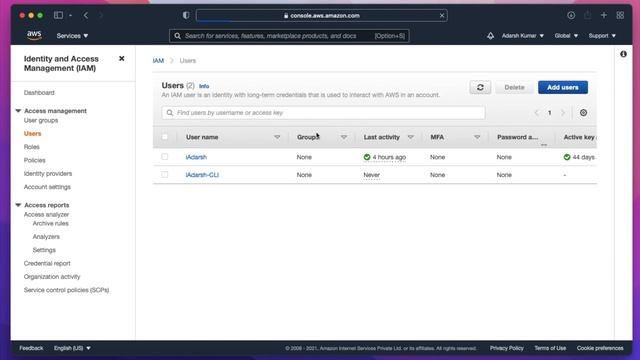Sort by MFA column arrow
Viewport: 640px width, 360px height.
[477, 137]
